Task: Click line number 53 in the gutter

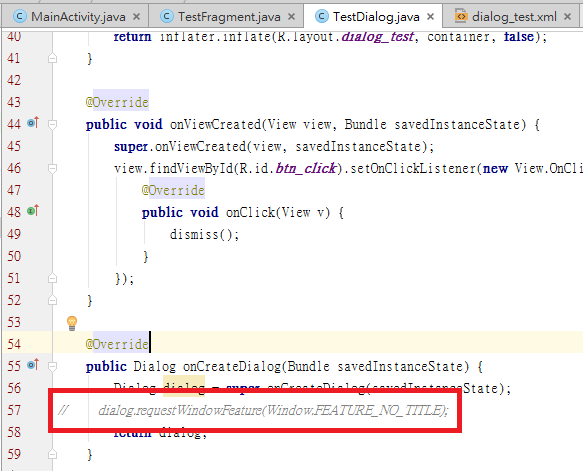Action: 14,322
